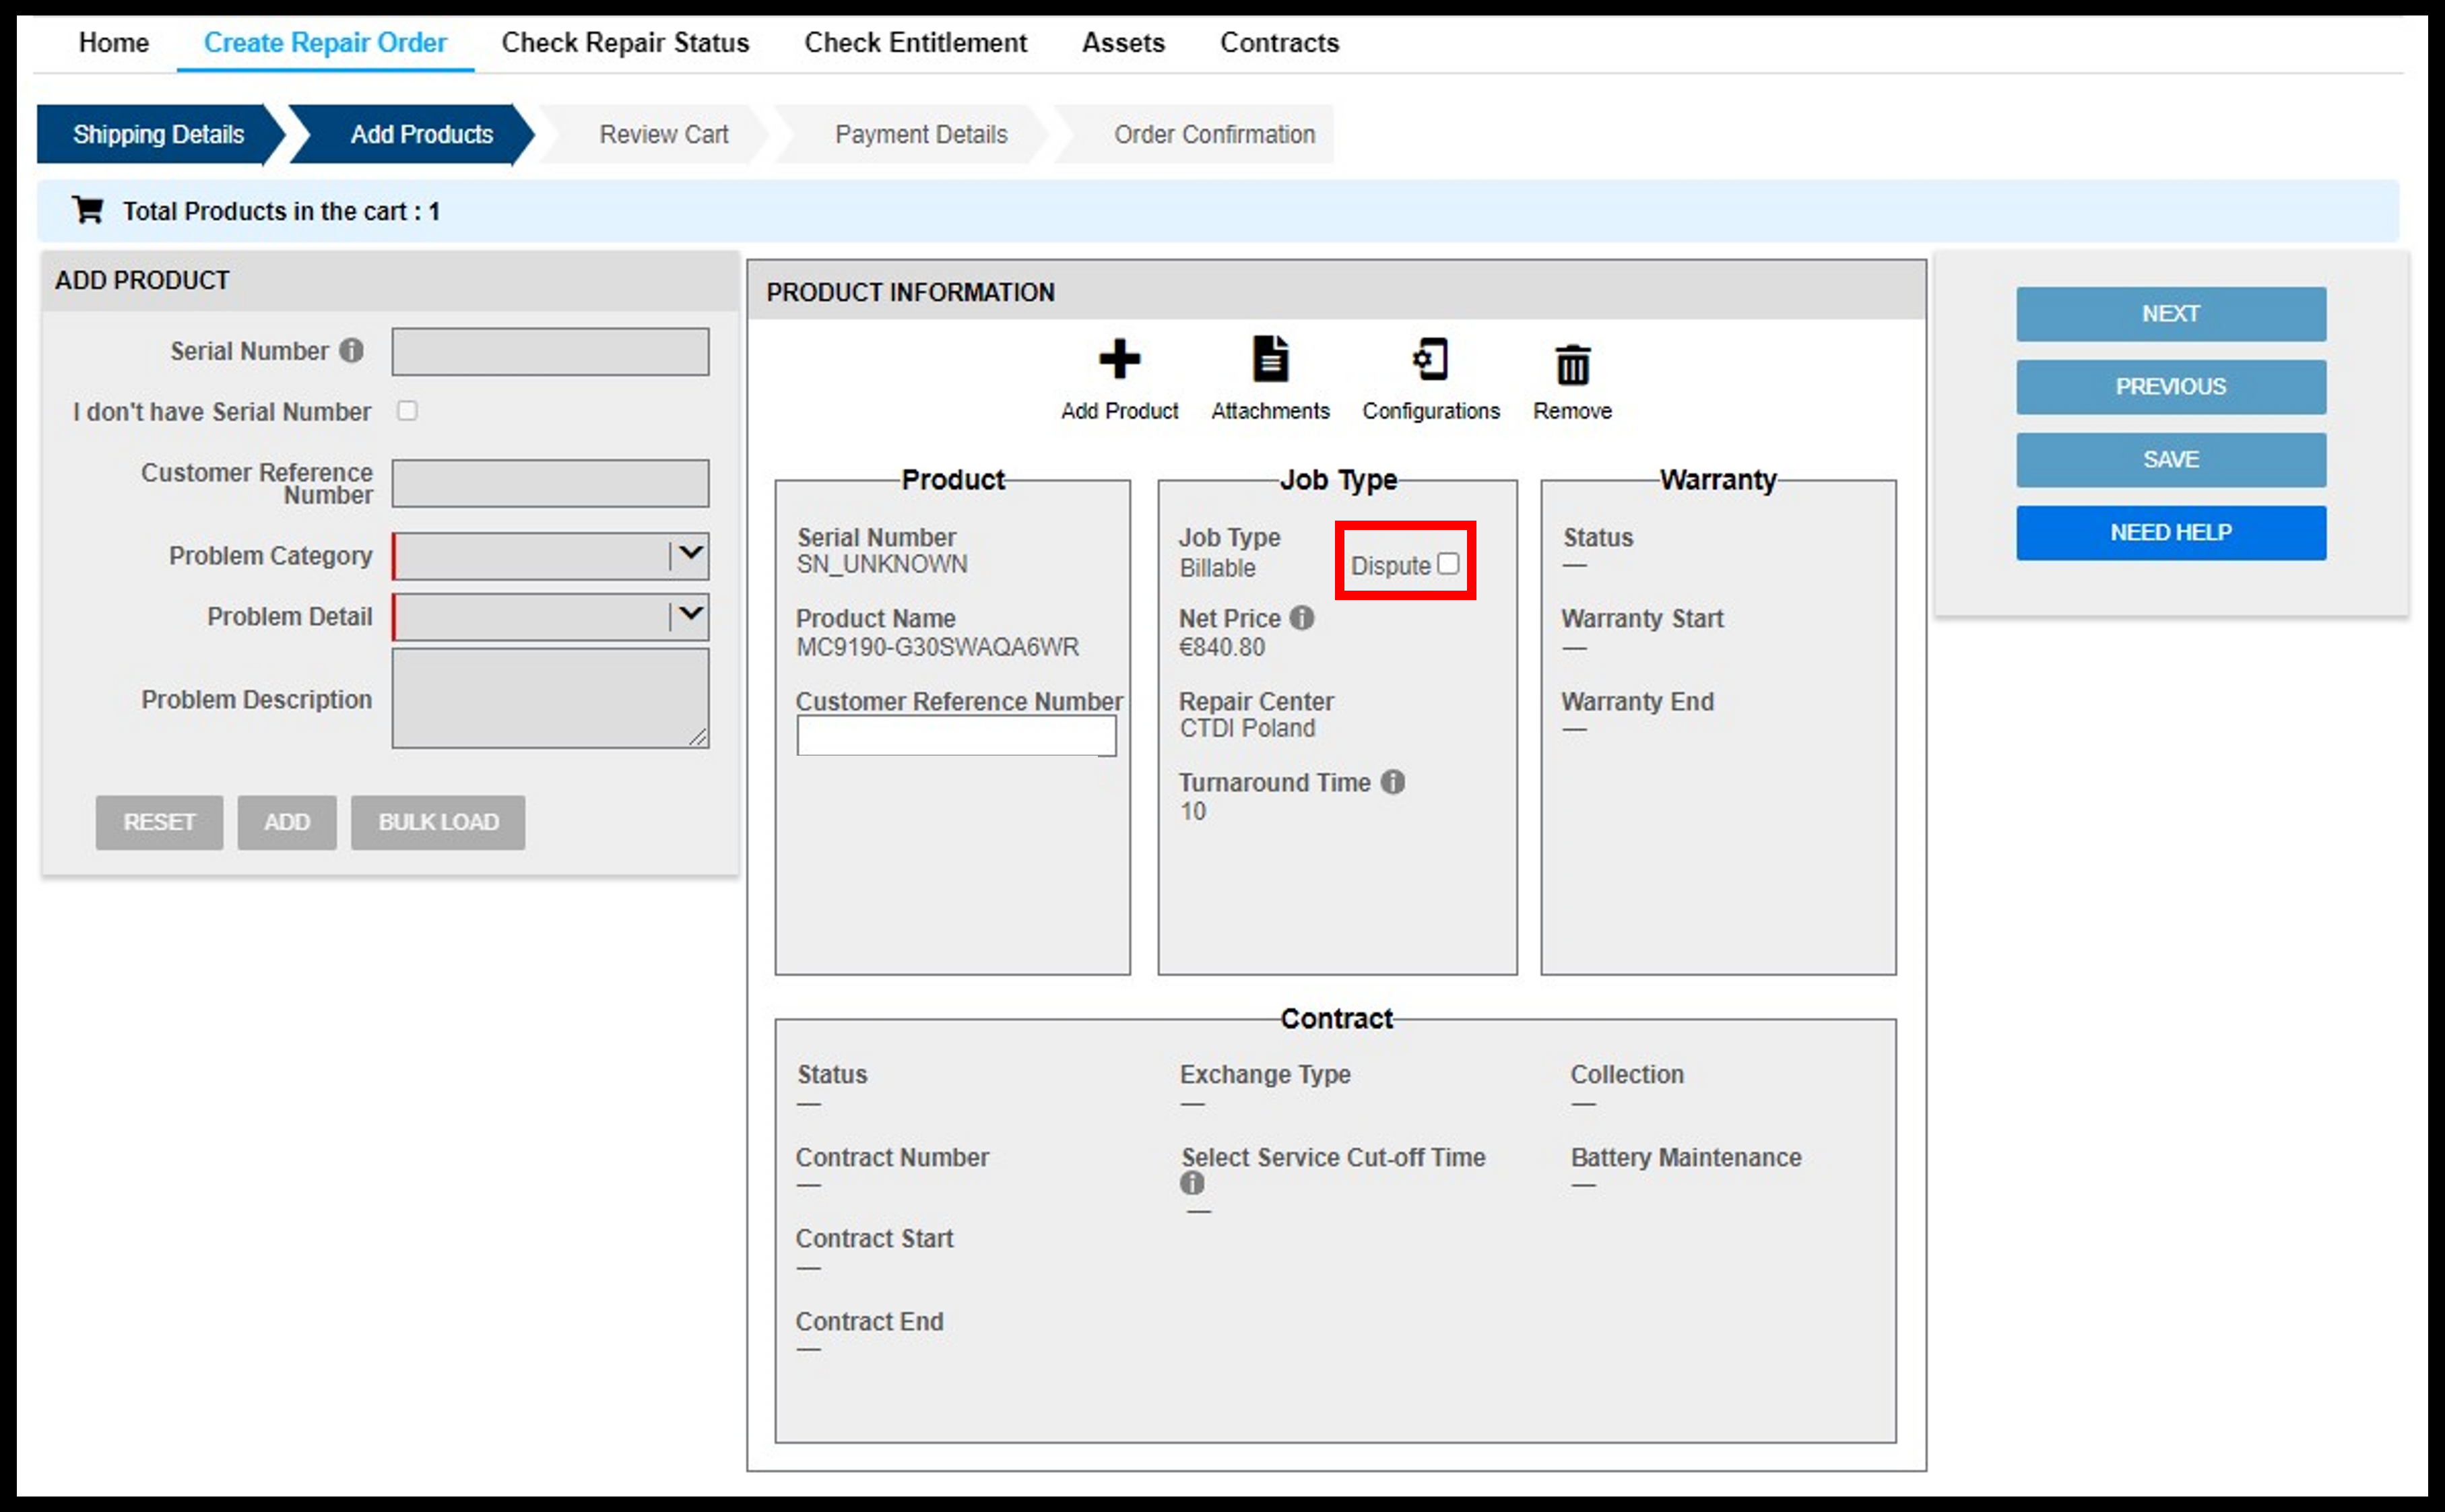Open the Configurations icon
Image resolution: width=2445 pixels, height=1512 pixels.
[x=1430, y=360]
